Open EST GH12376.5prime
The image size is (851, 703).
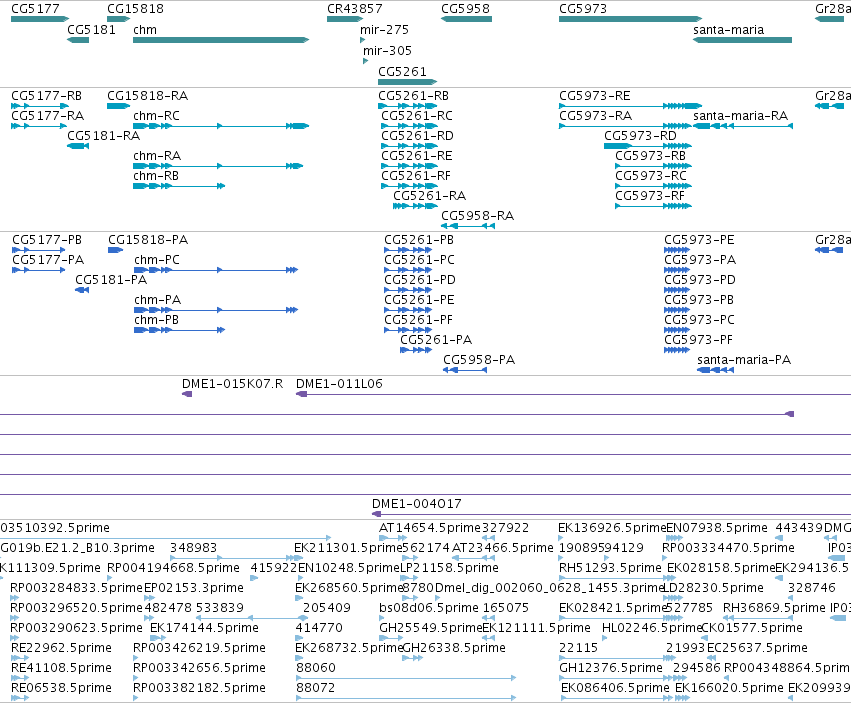coord(611,668)
